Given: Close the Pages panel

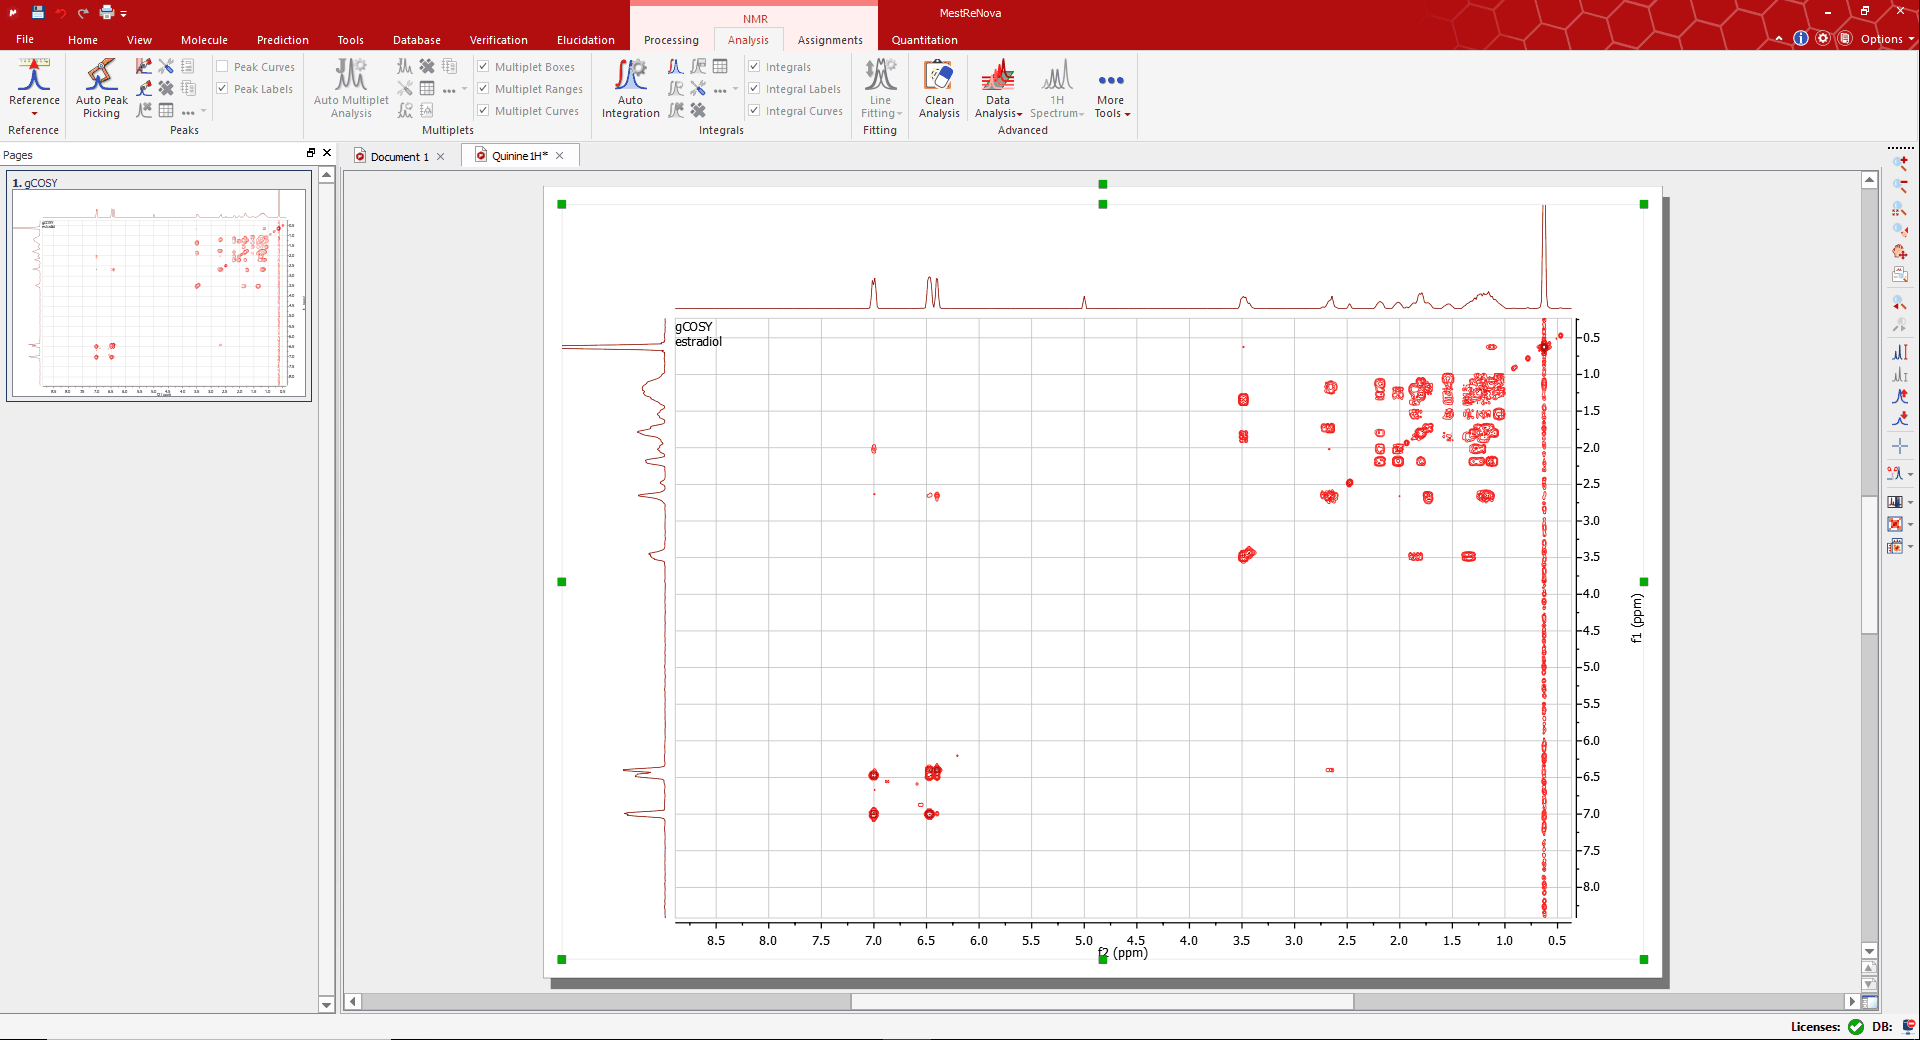Looking at the screenshot, I should click(327, 153).
